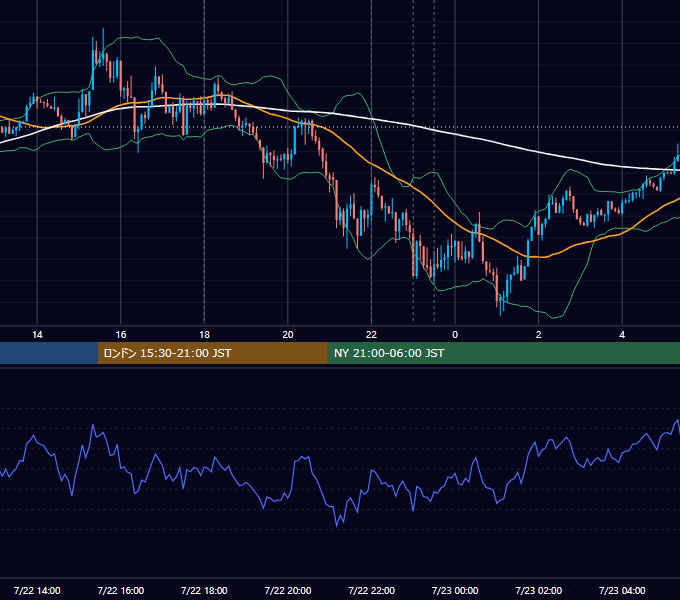Click the hour label 0 on price chart axis
Screen dimensions: 680x600
pyautogui.click(x=455, y=335)
